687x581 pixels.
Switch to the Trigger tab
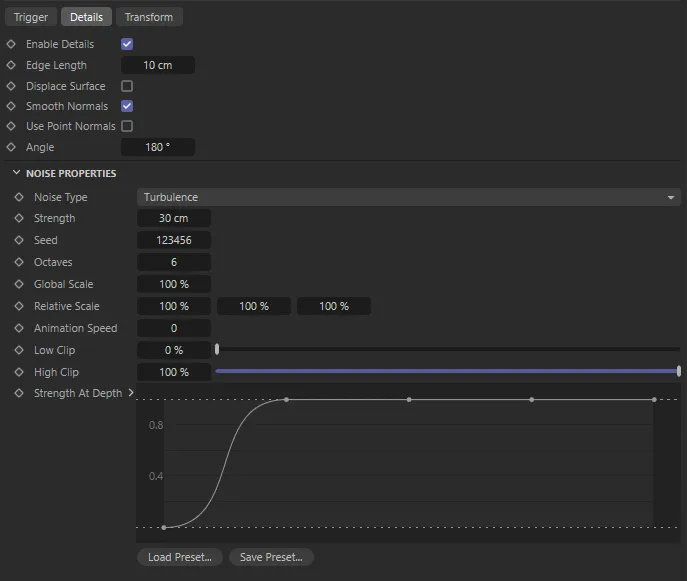pyautogui.click(x=31, y=17)
